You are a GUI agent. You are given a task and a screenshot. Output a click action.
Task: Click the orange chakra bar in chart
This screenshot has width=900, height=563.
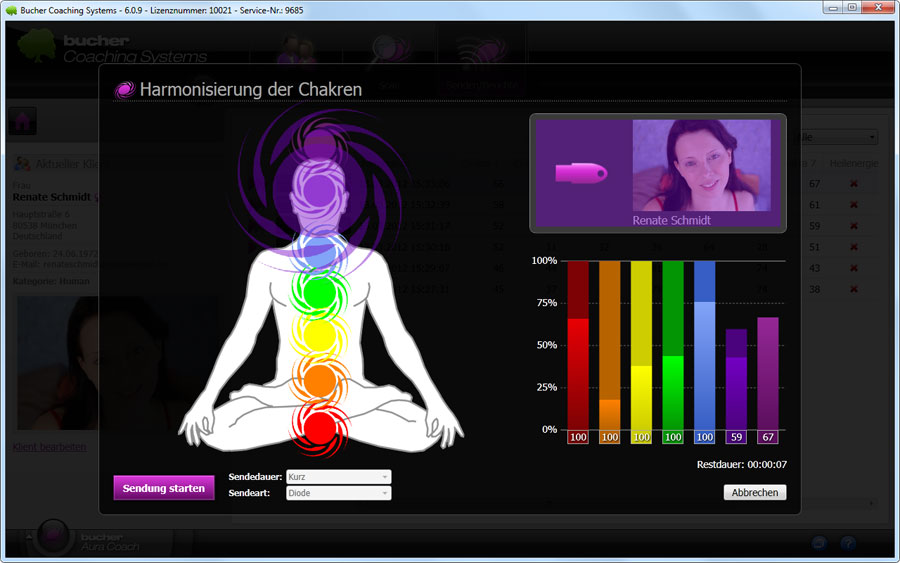pos(610,345)
